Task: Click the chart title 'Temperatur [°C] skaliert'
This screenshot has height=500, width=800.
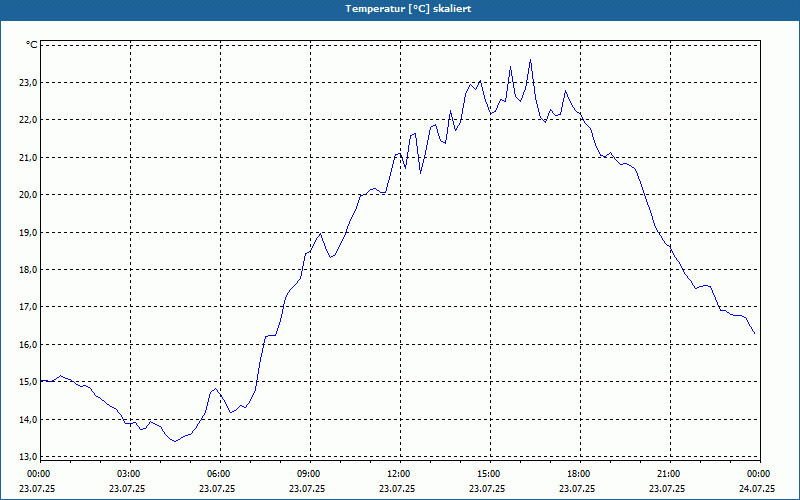Action: [408, 9]
